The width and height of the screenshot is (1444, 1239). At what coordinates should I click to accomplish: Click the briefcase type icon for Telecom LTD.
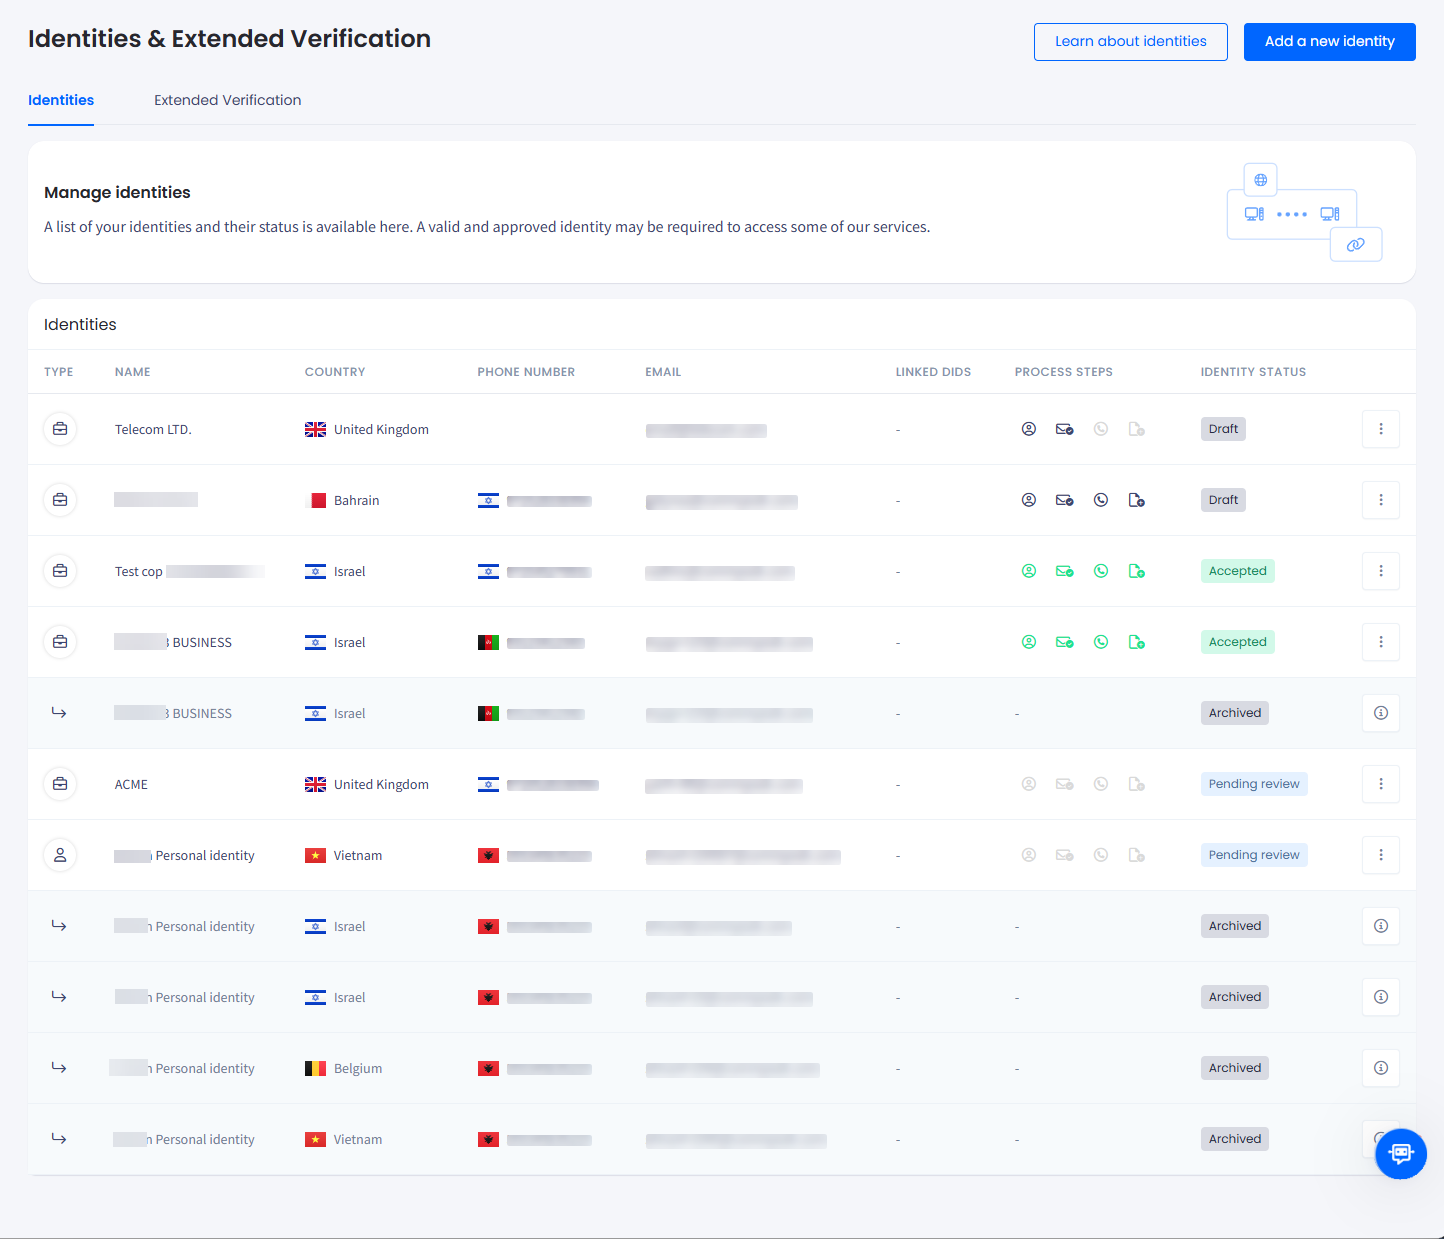(60, 429)
